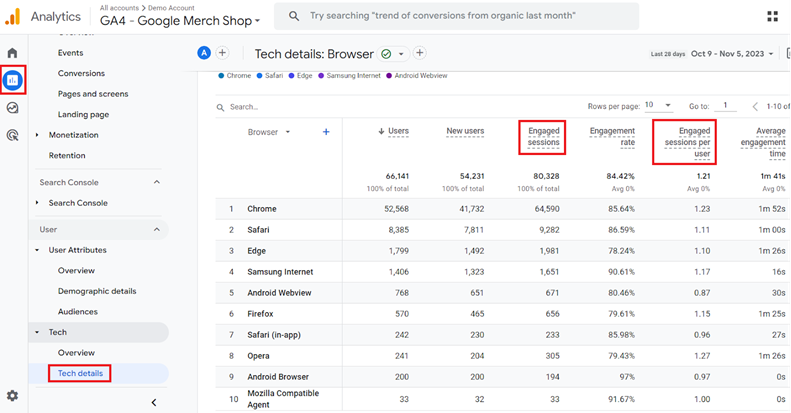Select the Opera row

[502, 356]
